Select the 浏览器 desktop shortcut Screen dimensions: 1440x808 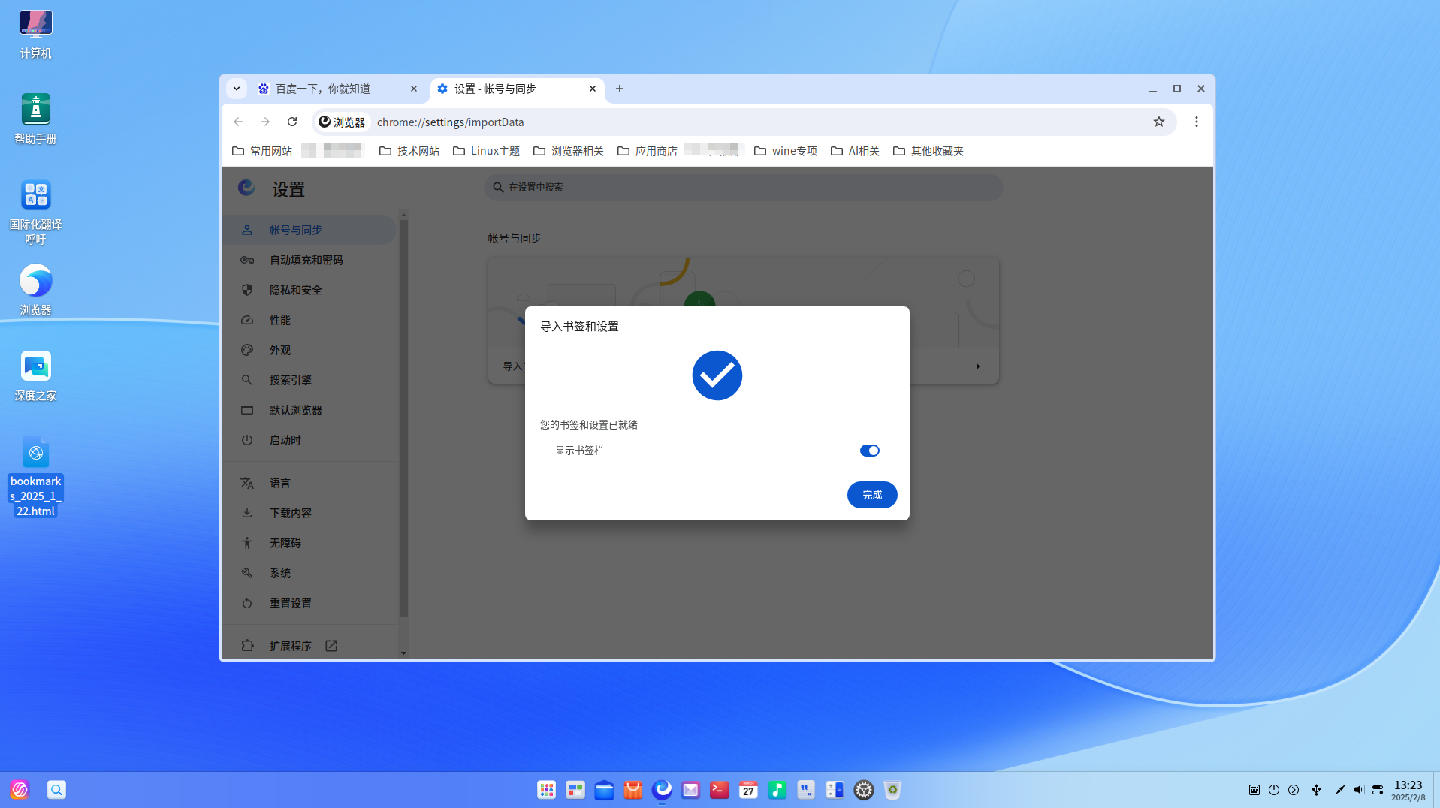pos(36,290)
